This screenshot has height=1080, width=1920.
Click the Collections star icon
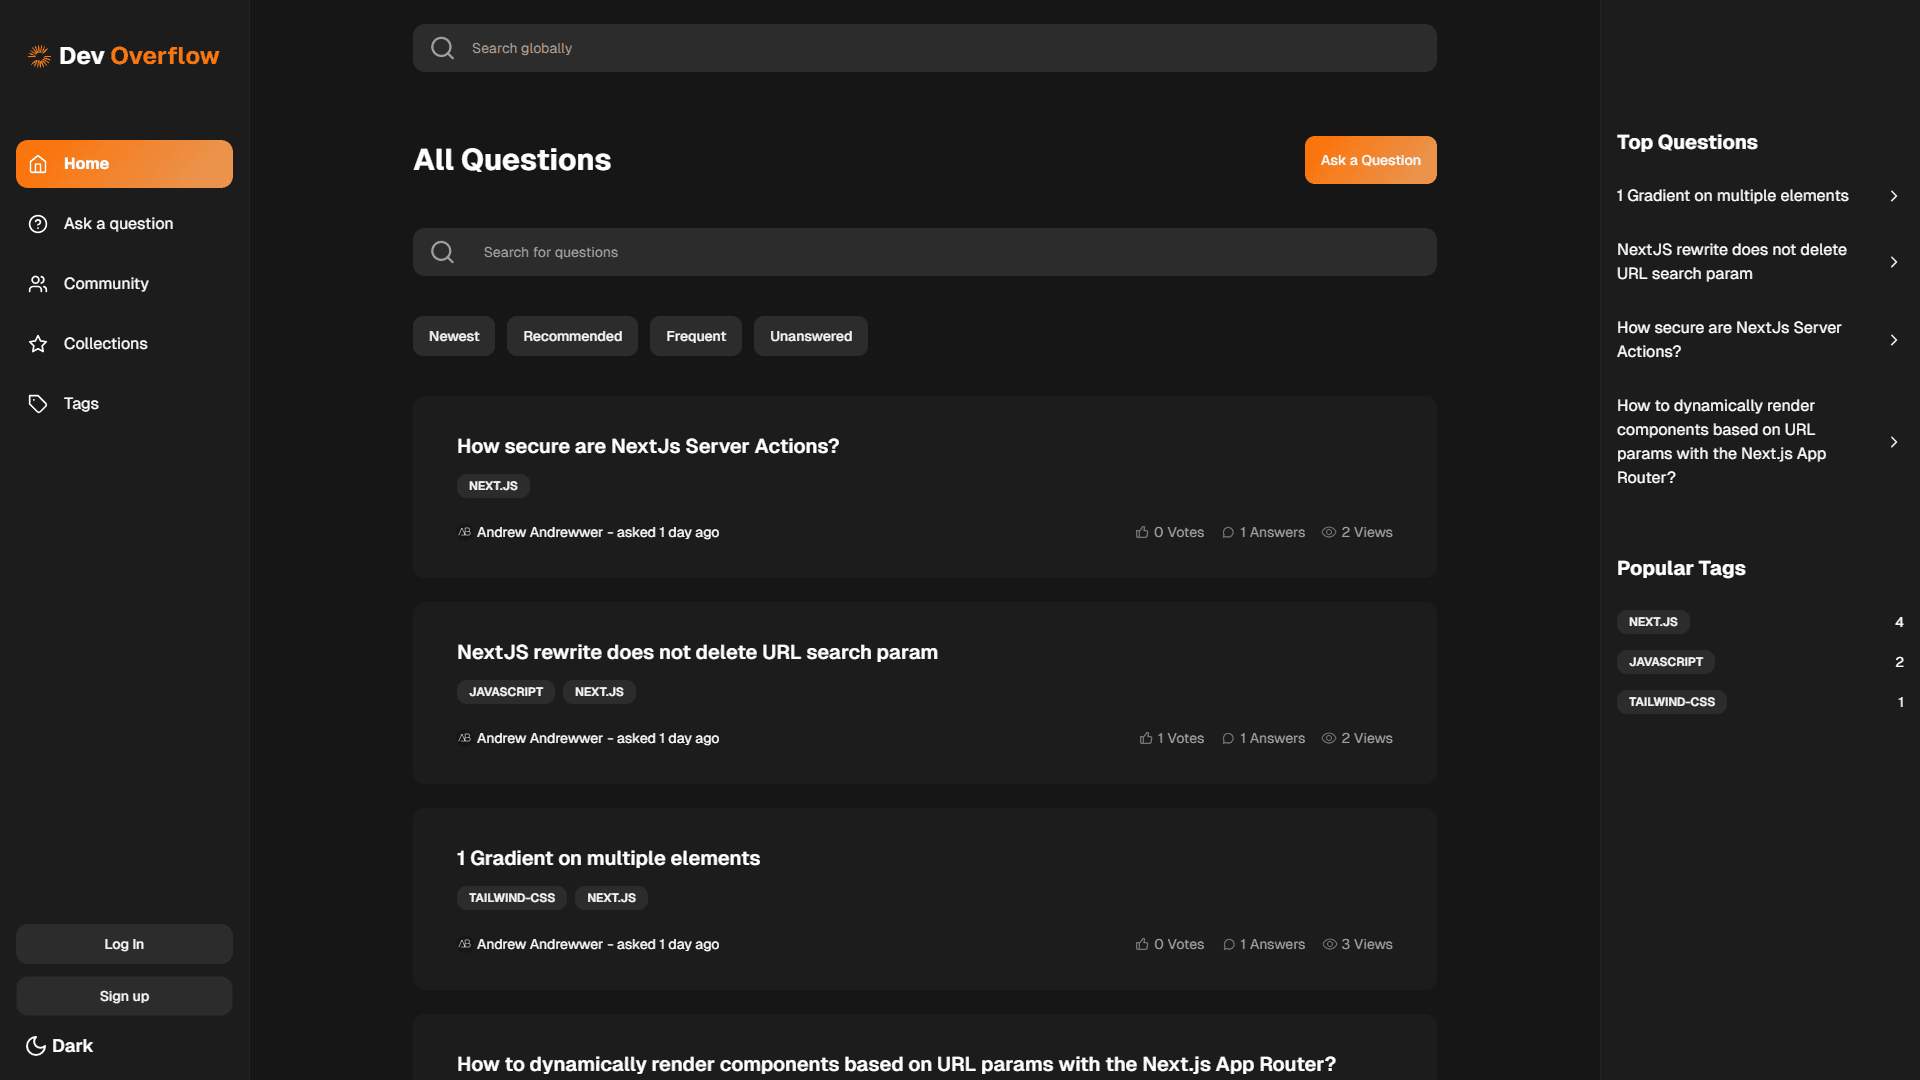(38, 343)
